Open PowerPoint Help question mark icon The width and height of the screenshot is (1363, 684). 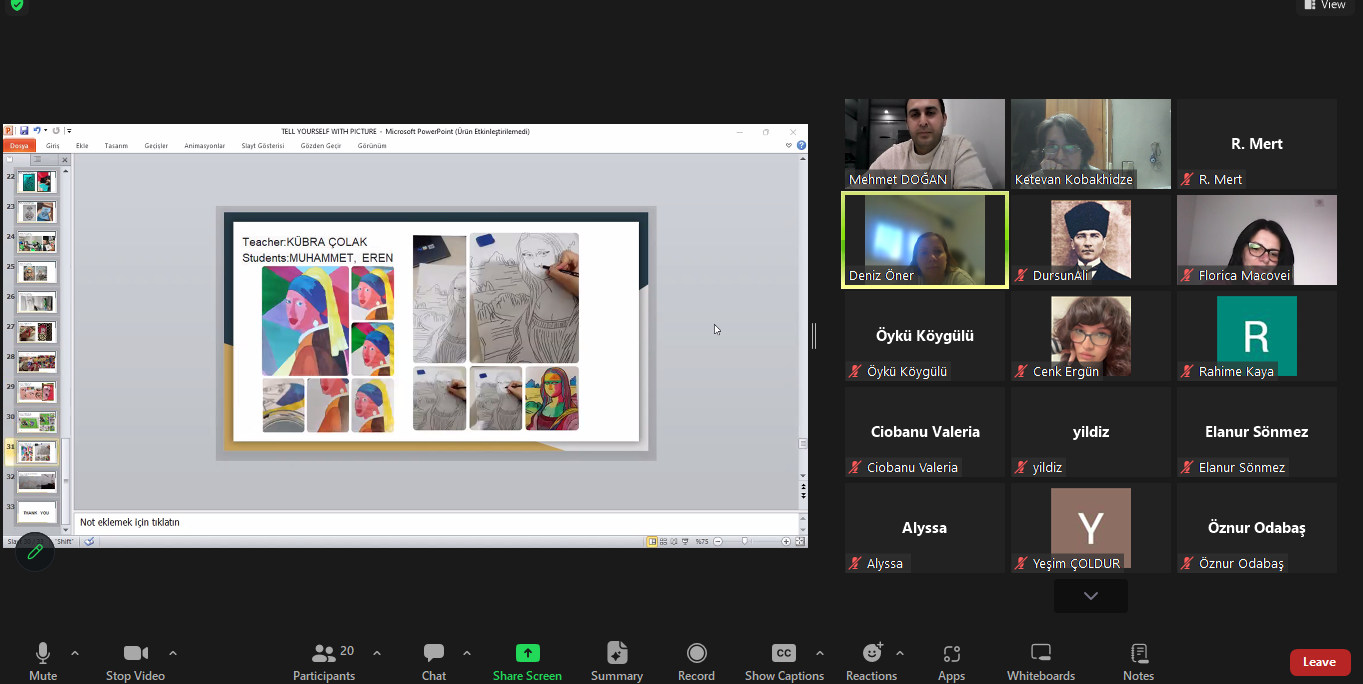[x=801, y=145]
